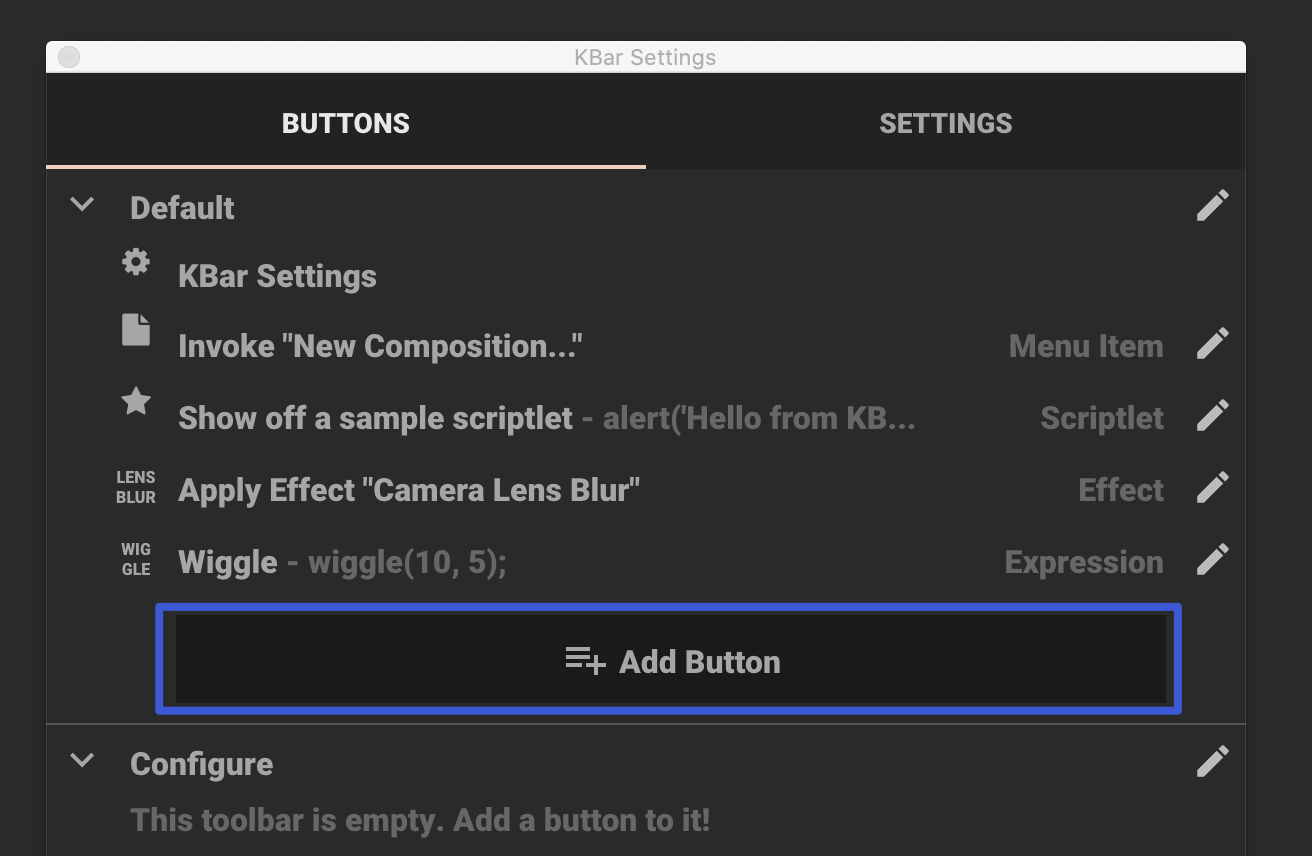1312x856 pixels.
Task: Click the LENS BLUR button icon
Action: click(x=136, y=487)
